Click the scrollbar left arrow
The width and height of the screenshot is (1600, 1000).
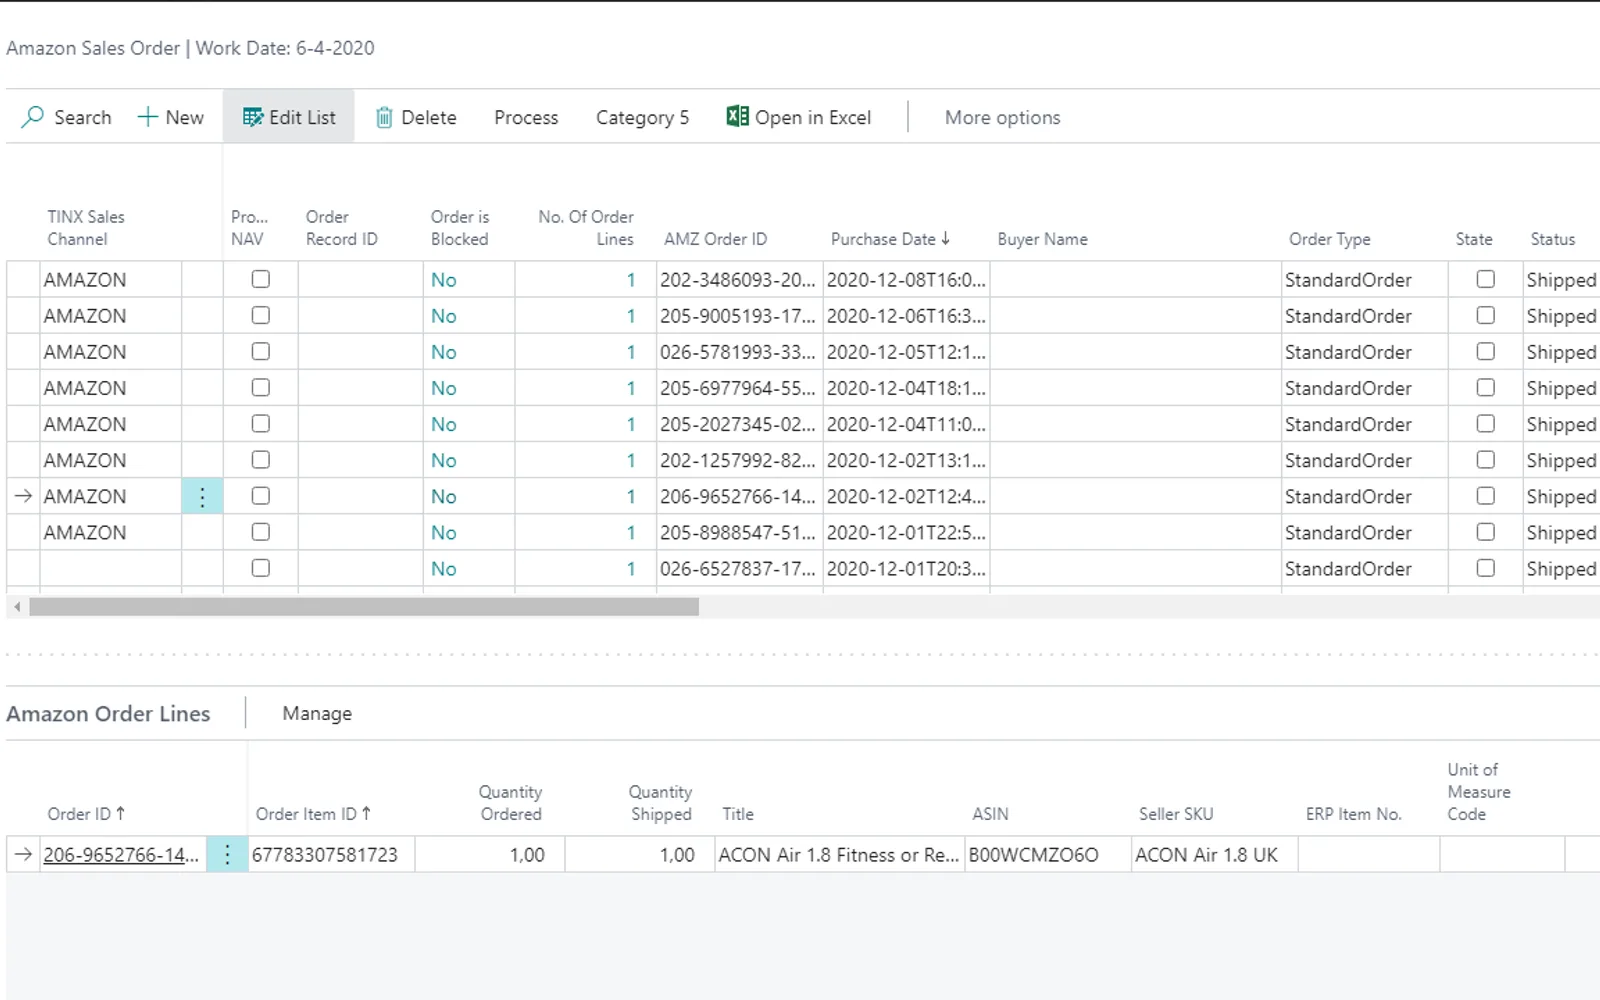(x=17, y=607)
